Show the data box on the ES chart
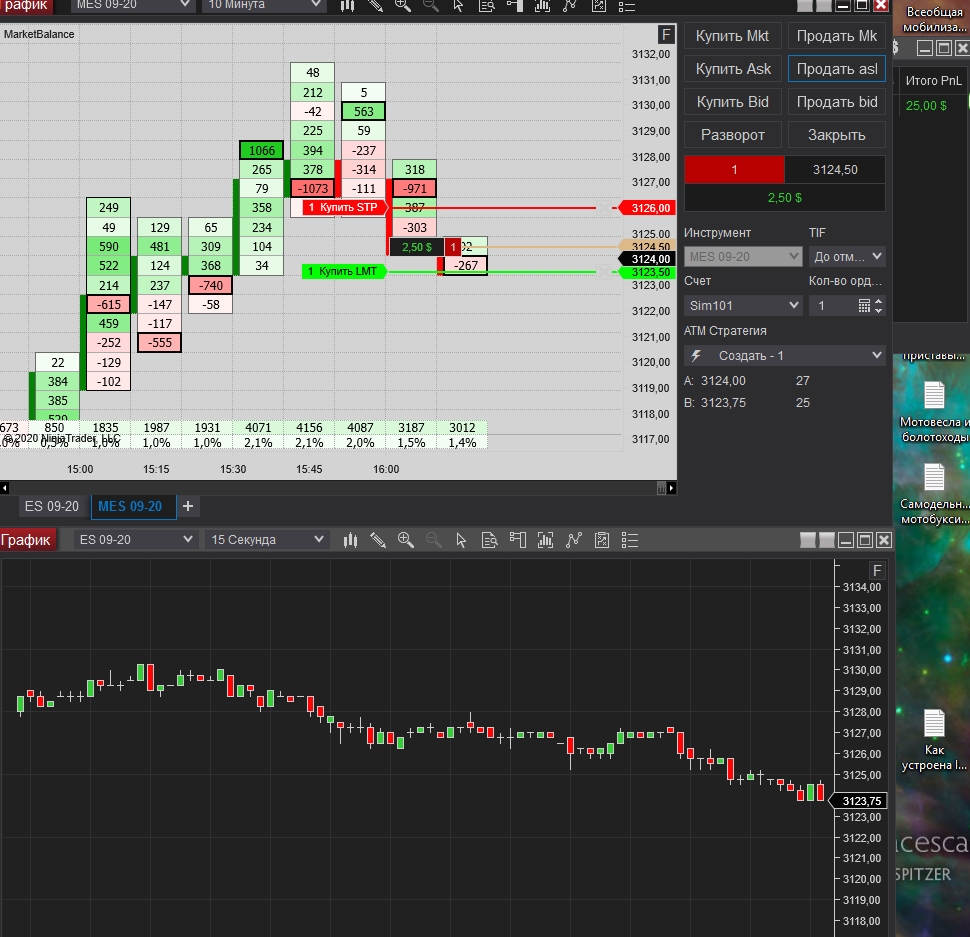This screenshot has width=970, height=937. [489, 540]
